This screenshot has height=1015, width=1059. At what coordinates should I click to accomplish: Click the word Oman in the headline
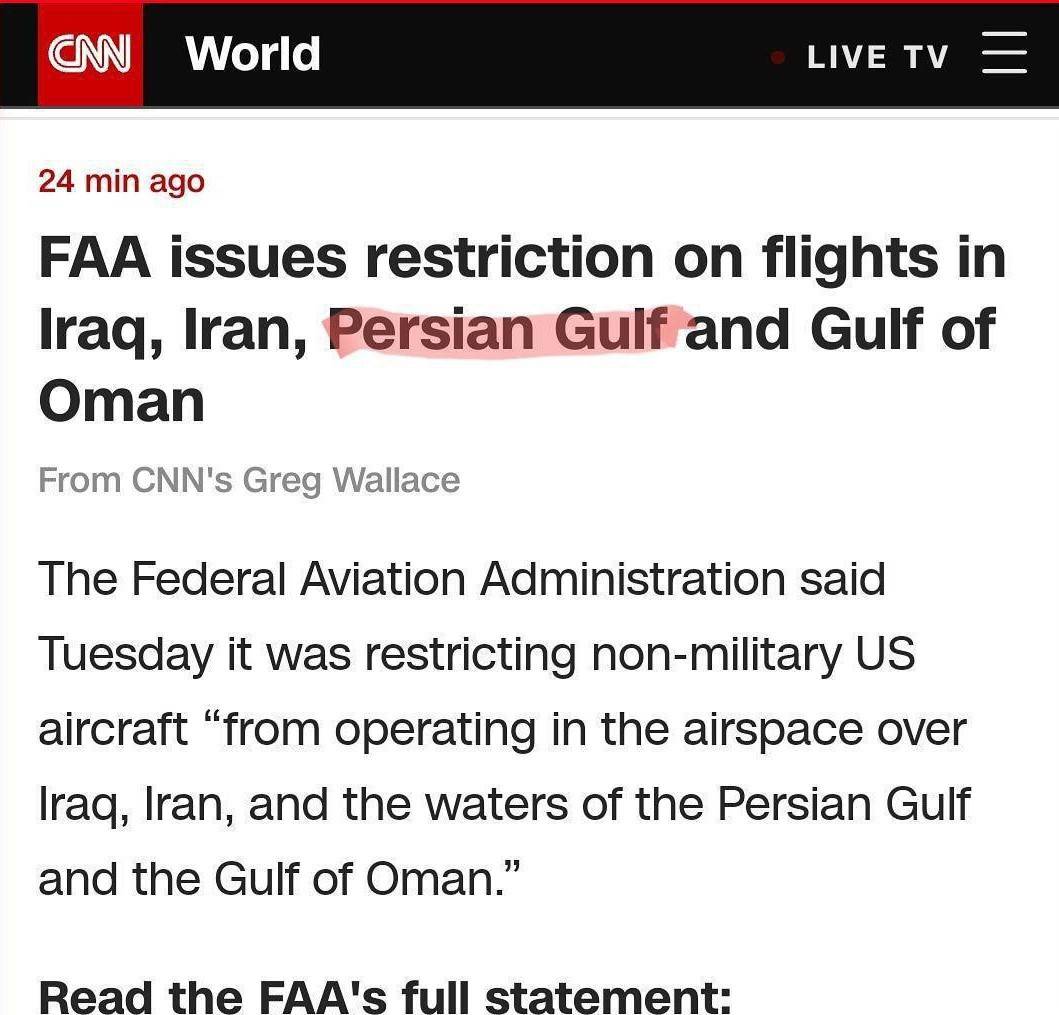click(122, 402)
